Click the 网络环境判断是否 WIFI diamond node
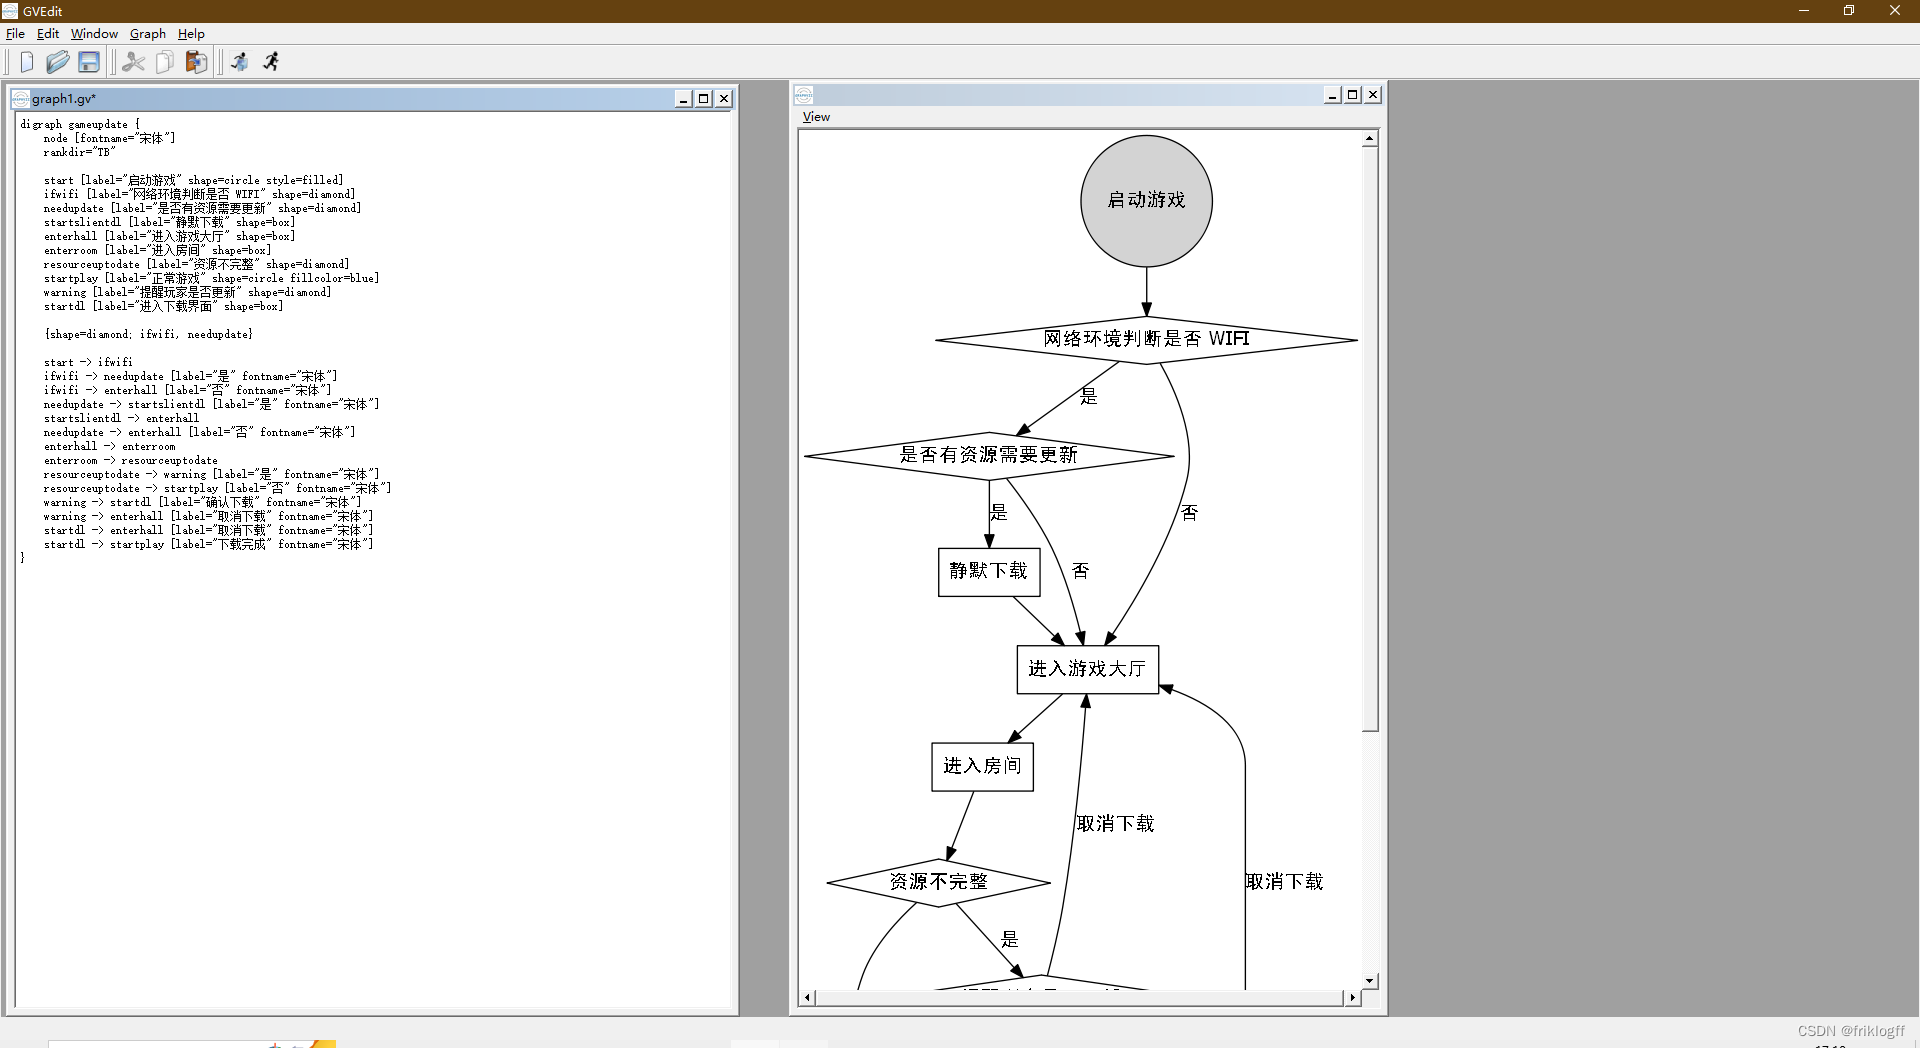This screenshot has width=1920, height=1048. (x=1146, y=340)
